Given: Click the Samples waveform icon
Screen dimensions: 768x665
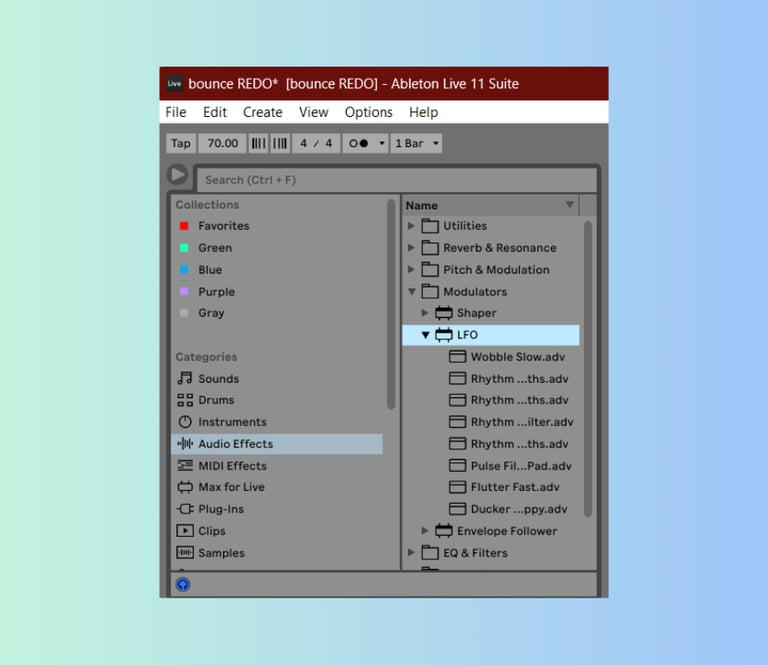Looking at the screenshot, I should (x=185, y=553).
